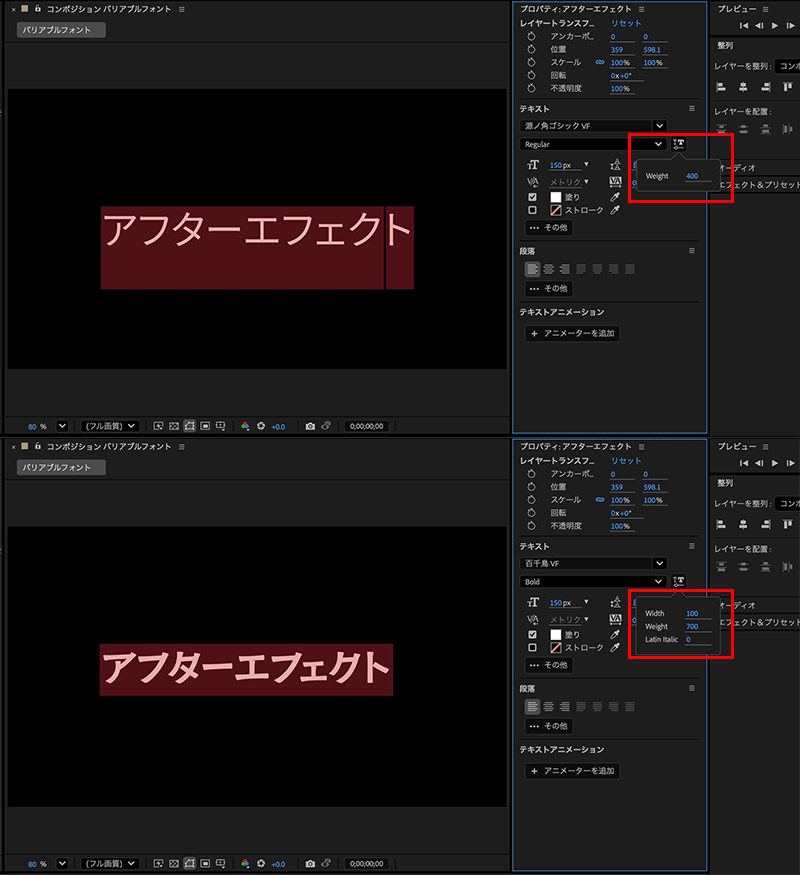The image size is (800, 875).
Task: Pick the fill eyedropper in the upper text panel
Action: pyautogui.click(x=616, y=197)
